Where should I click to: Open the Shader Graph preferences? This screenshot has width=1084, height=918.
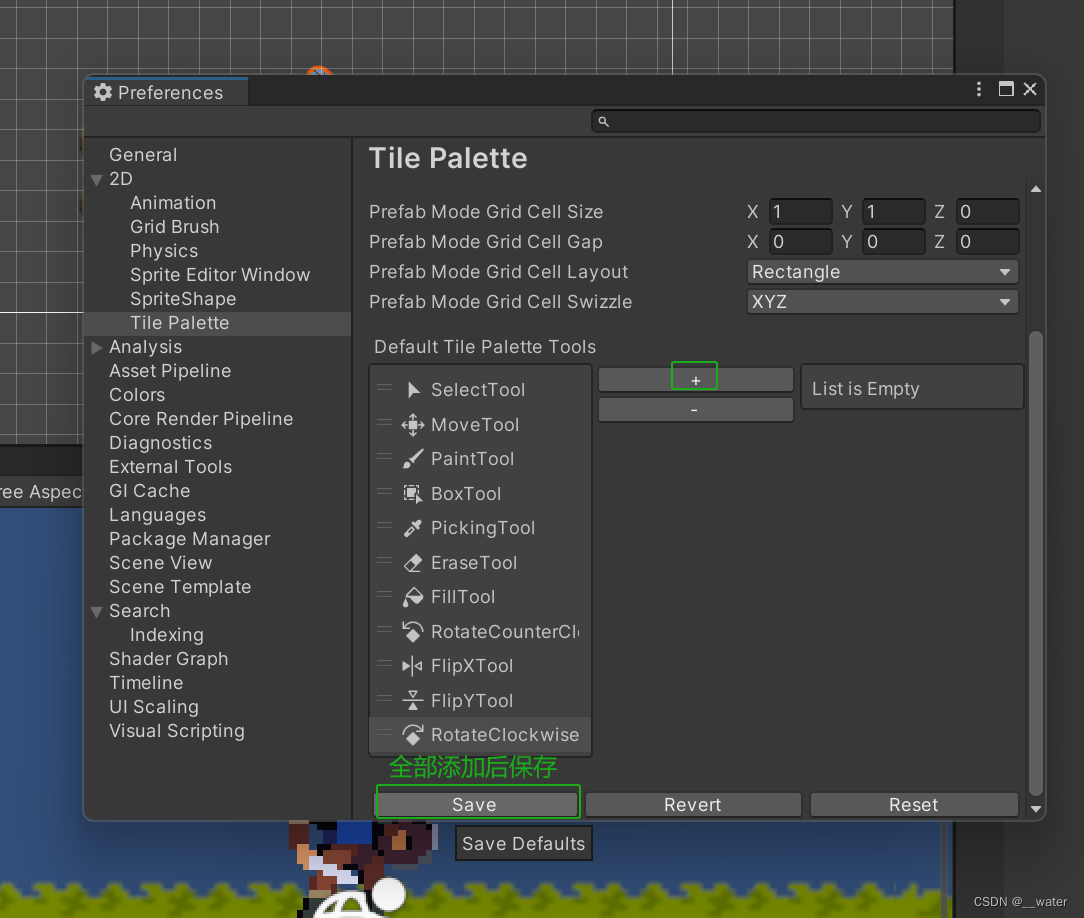click(169, 659)
